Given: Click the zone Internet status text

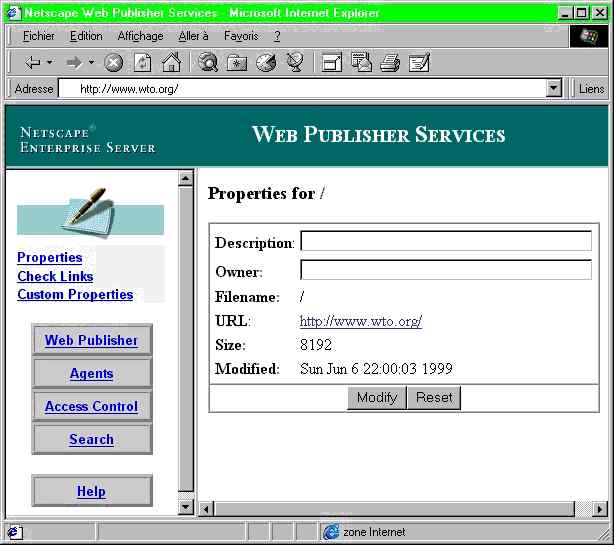Looking at the screenshot, I should pyautogui.click(x=374, y=532).
